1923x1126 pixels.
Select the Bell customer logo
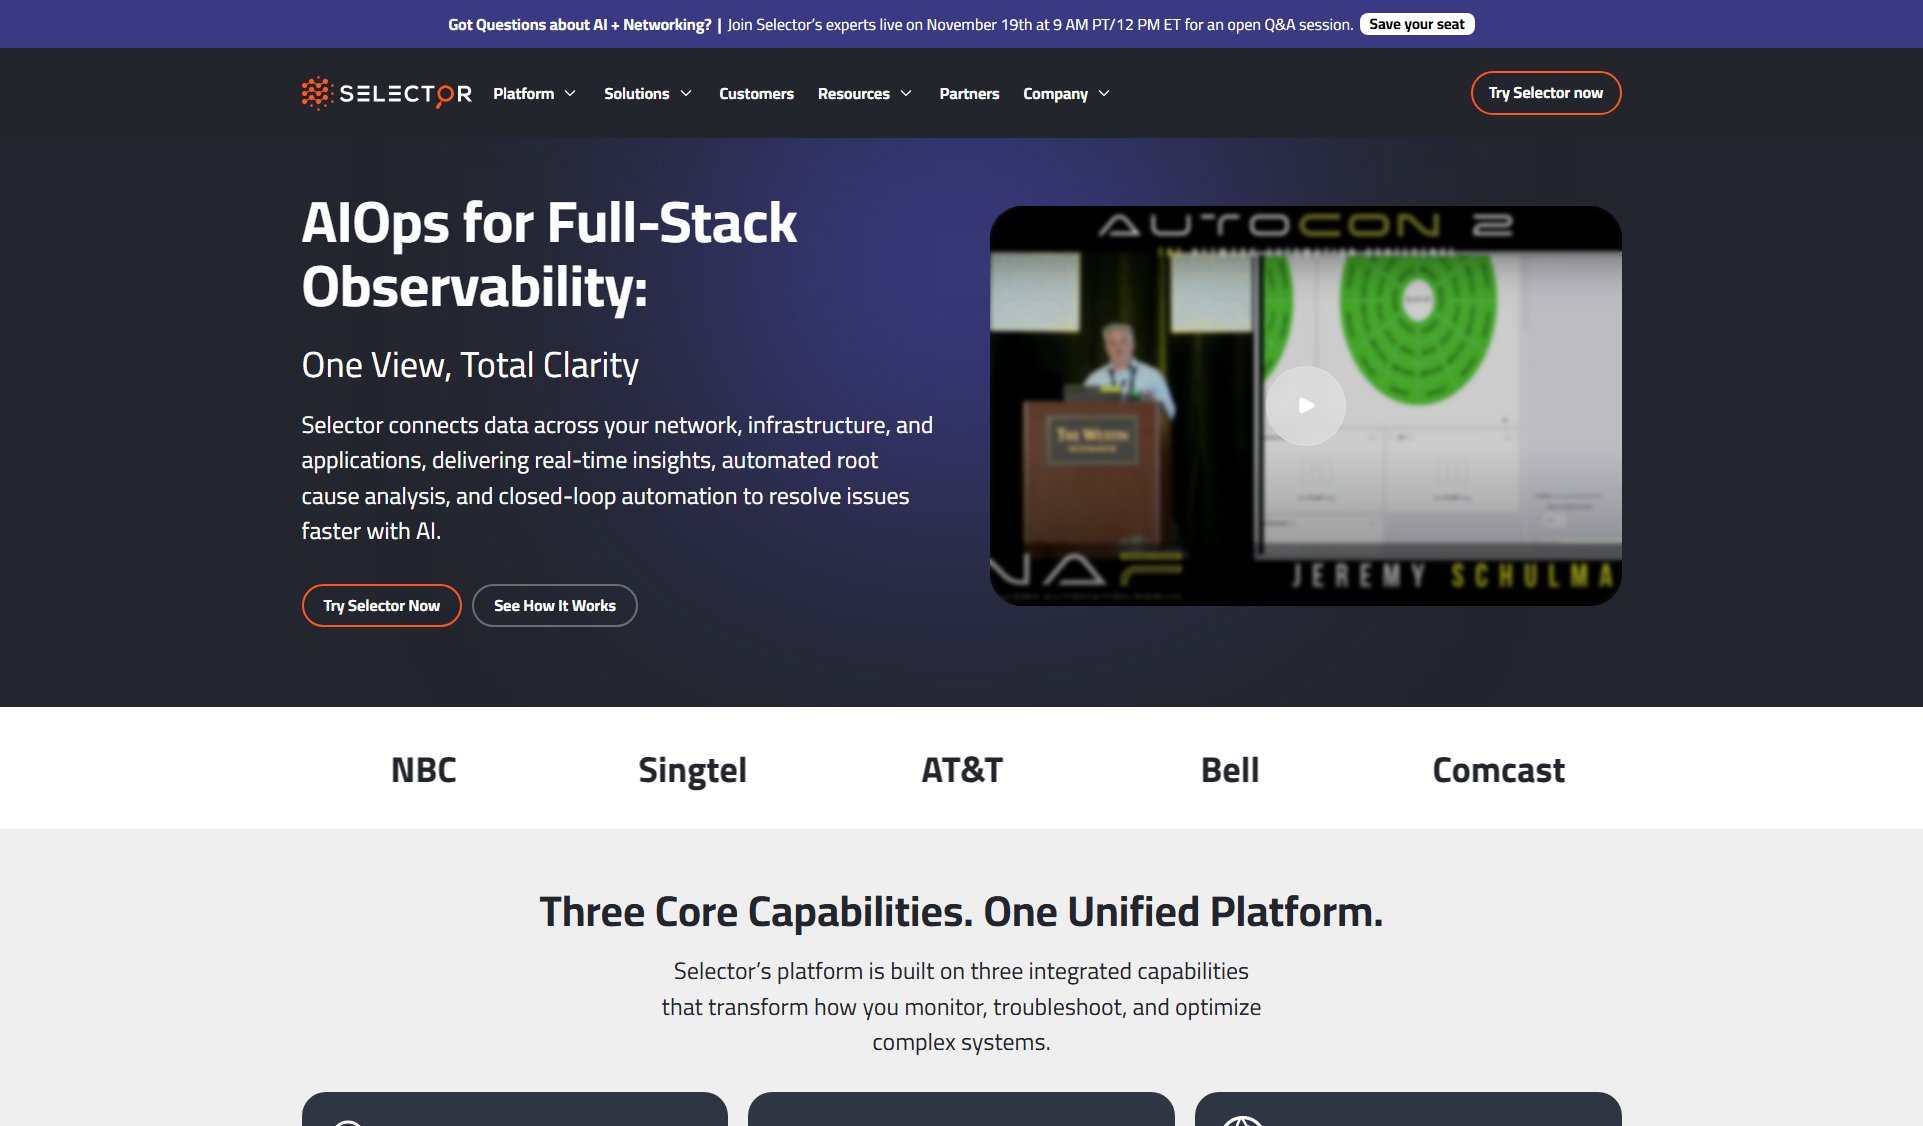click(1229, 769)
